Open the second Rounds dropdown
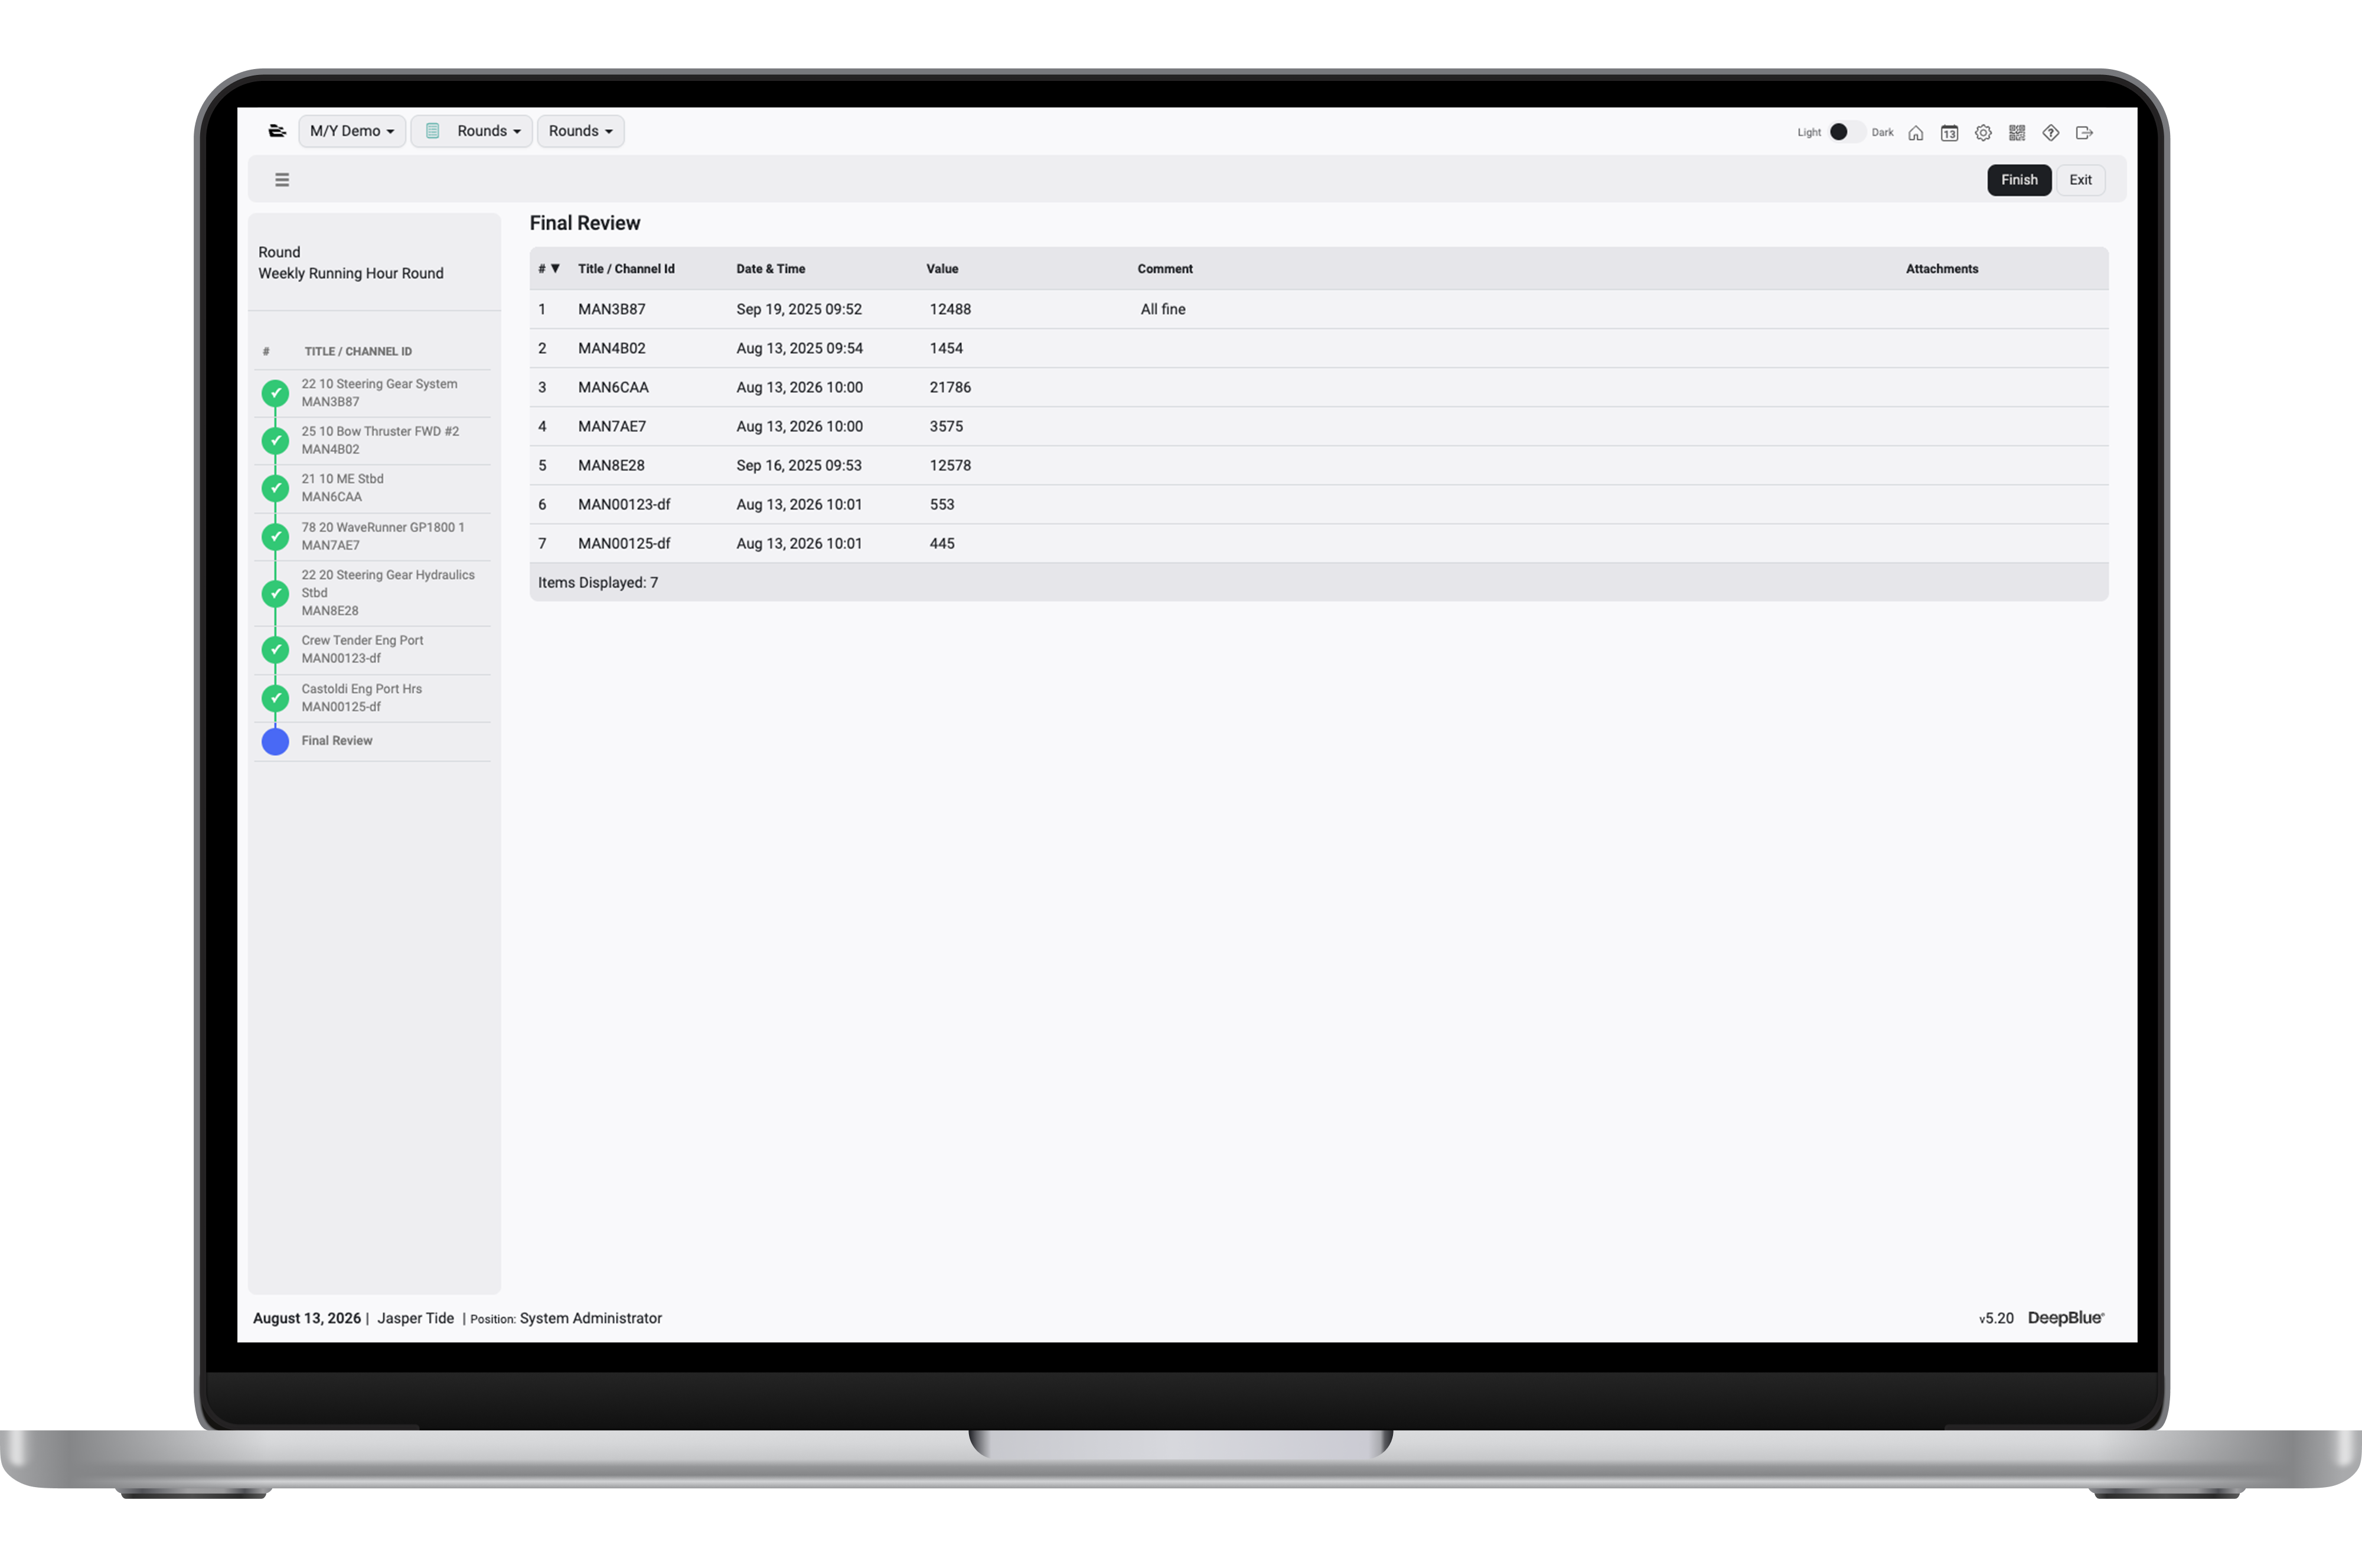The height and width of the screenshot is (1568, 2362). tap(581, 131)
